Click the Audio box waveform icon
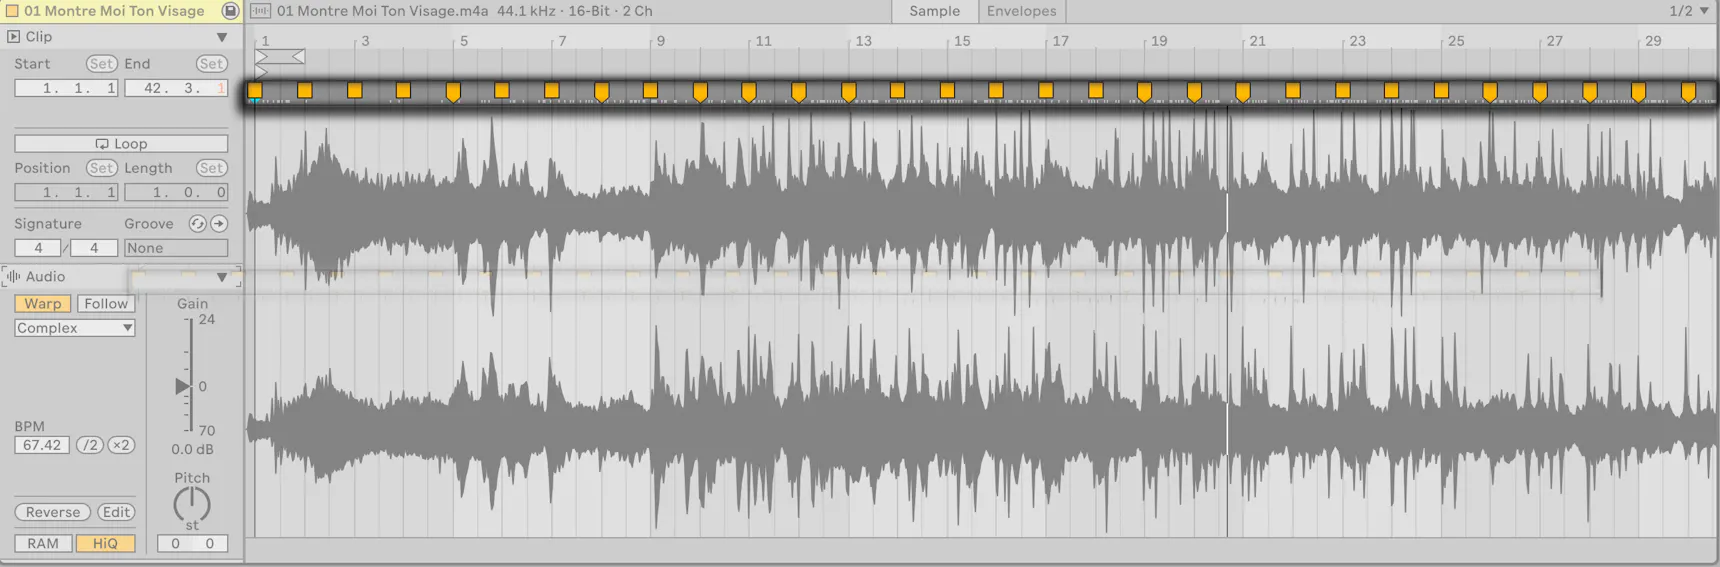Image resolution: width=1720 pixels, height=567 pixels. (13, 276)
